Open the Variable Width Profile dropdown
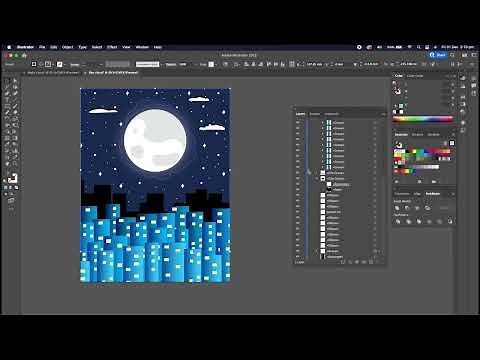The height and width of the screenshot is (360, 480). 117,64
